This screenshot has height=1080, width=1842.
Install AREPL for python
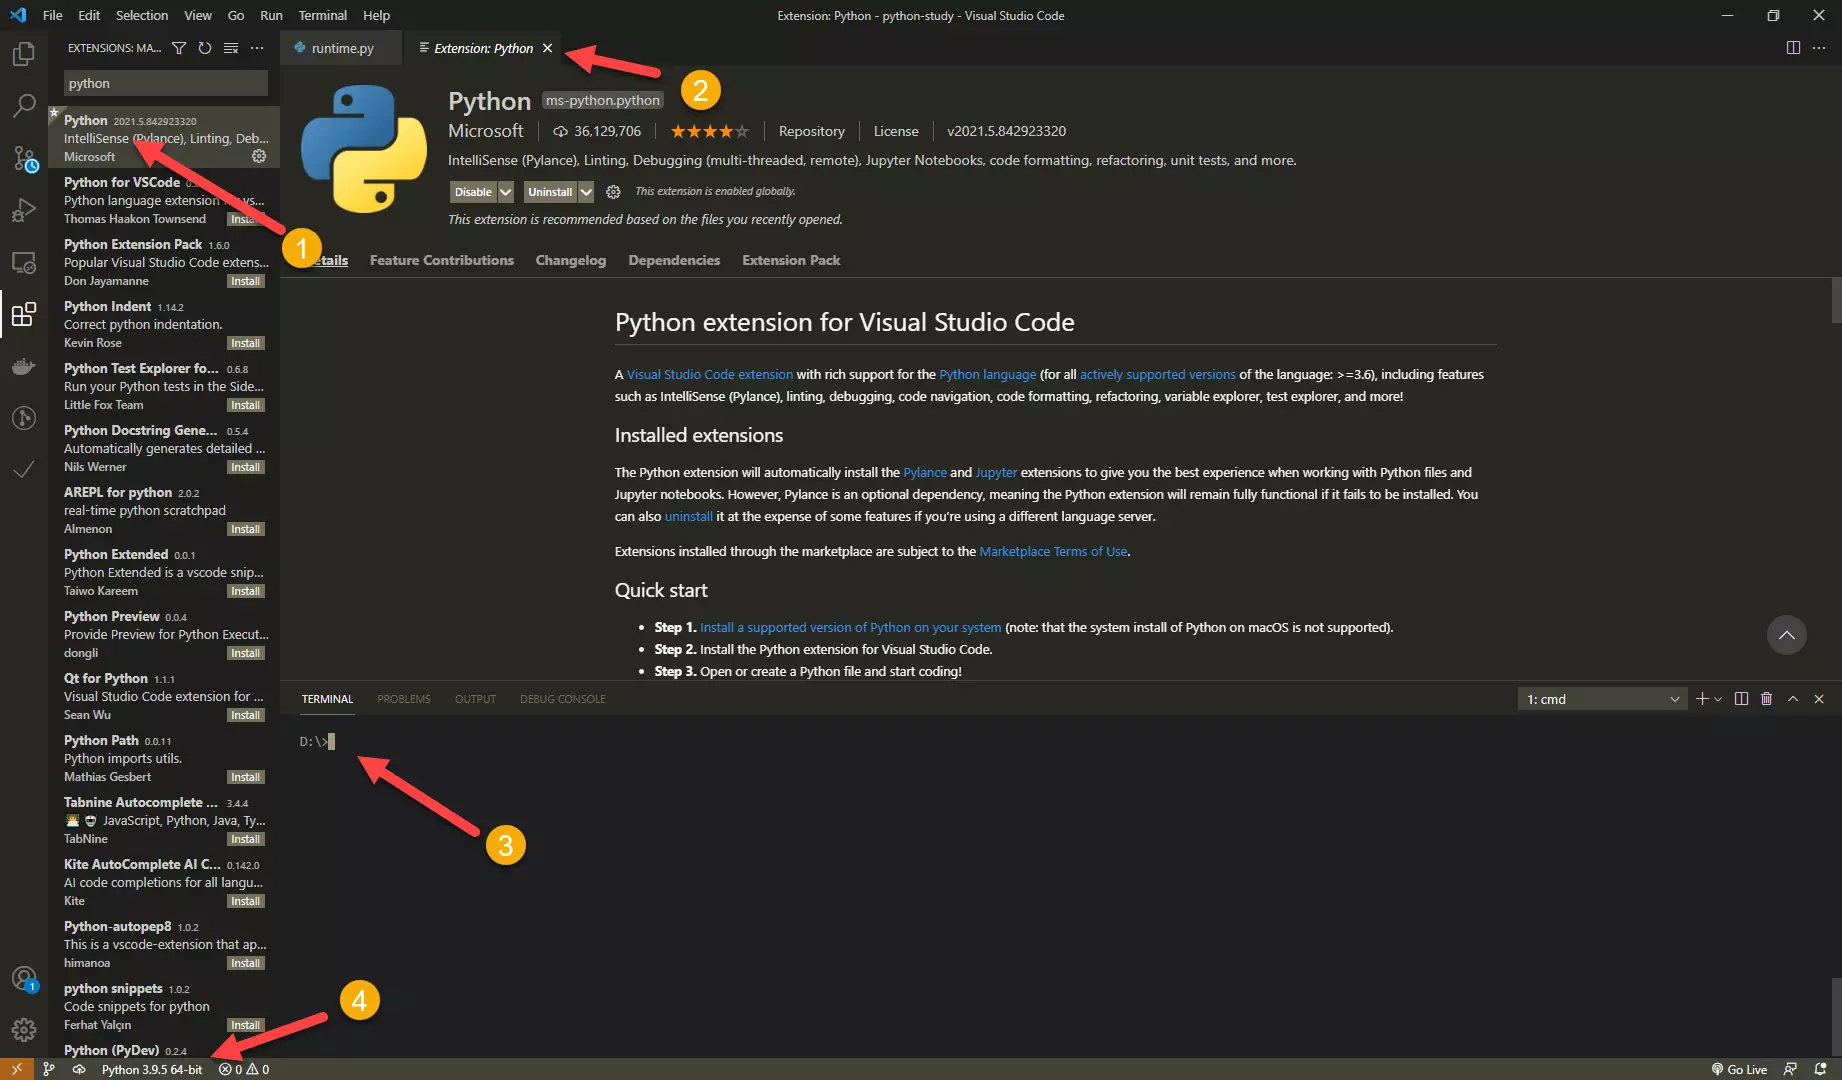245,529
